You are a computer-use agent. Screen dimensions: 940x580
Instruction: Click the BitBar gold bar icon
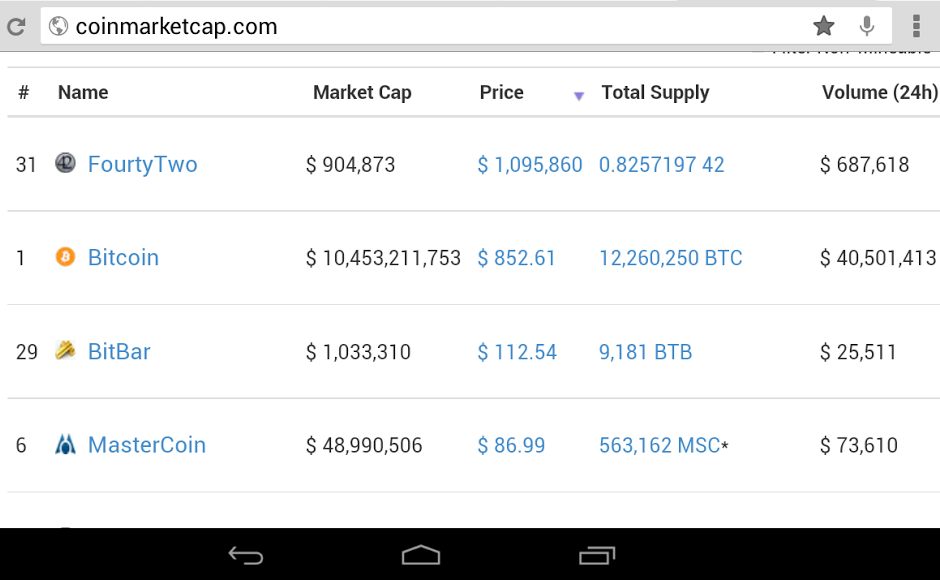[65, 350]
